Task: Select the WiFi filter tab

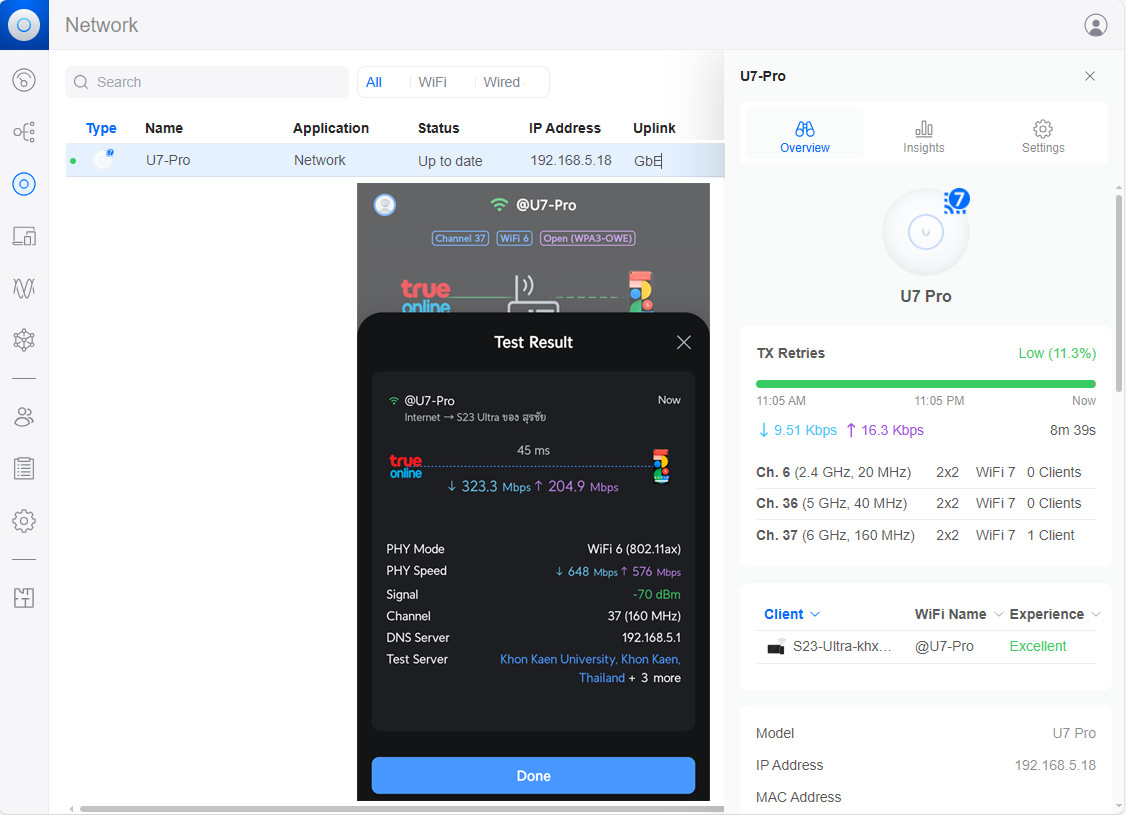Action: click(433, 82)
